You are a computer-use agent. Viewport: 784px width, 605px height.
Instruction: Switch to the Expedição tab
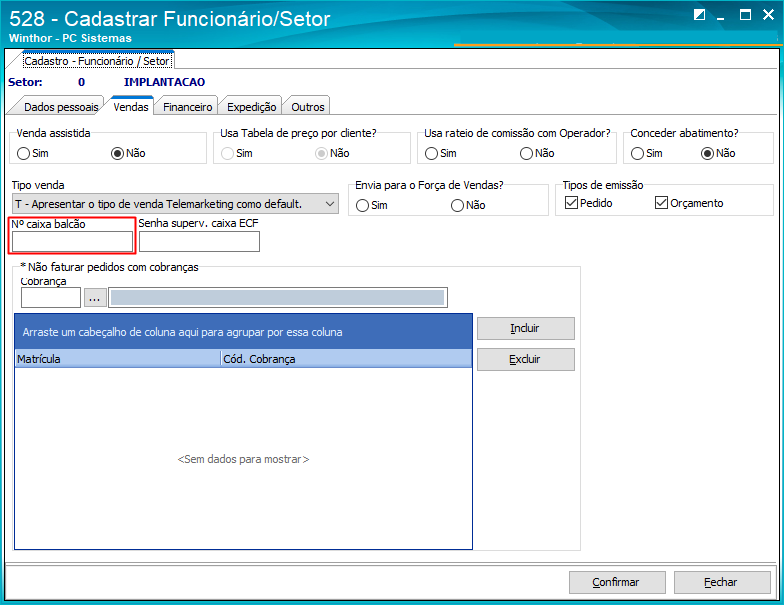coord(252,107)
